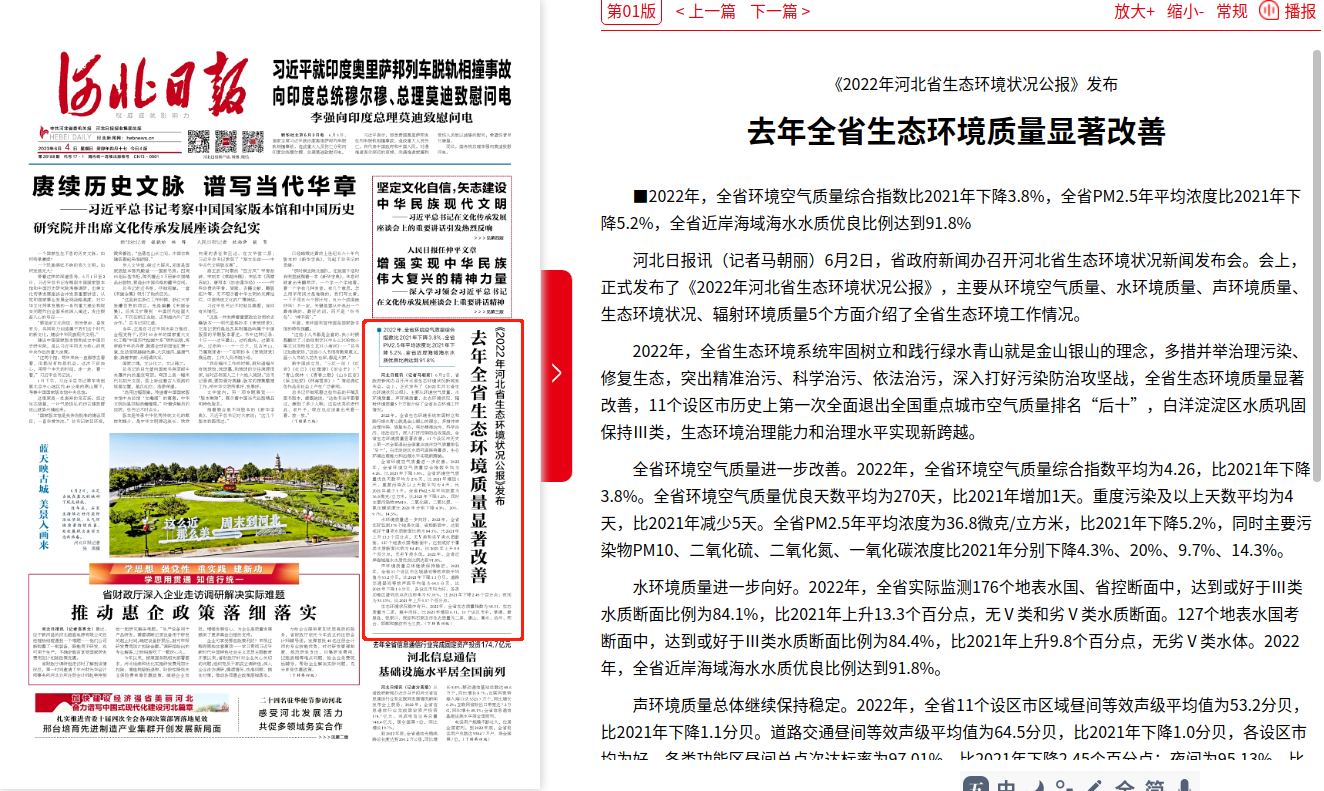Select the highlighted 去年全省生态环境质量显著改善 article block
This screenshot has height=791, width=1324.
[445, 480]
